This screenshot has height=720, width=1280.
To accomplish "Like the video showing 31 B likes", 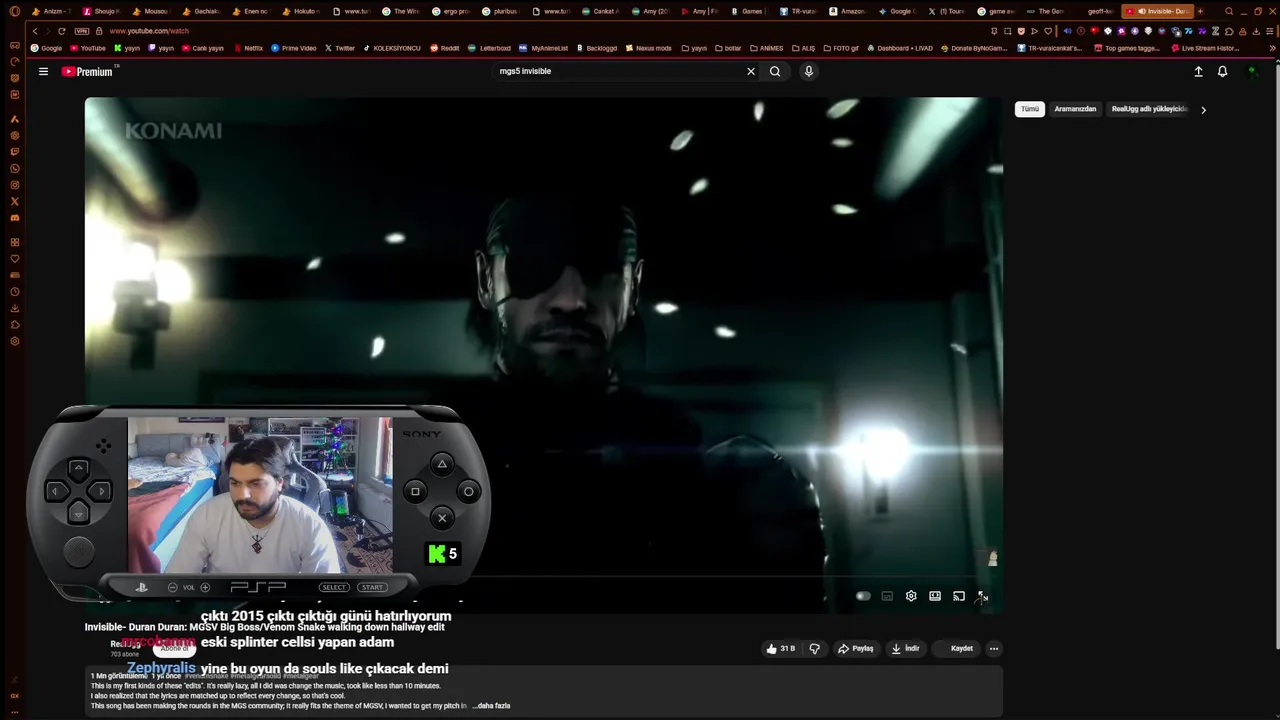I will tap(780, 648).
